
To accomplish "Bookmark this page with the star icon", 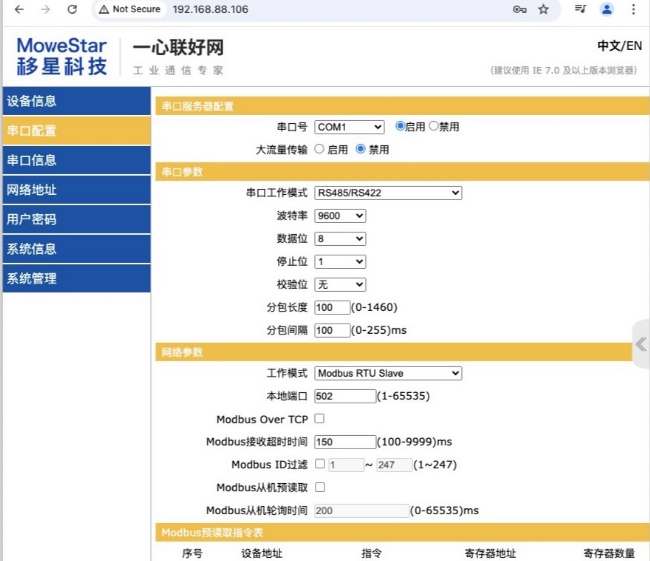I will pyautogui.click(x=543, y=9).
